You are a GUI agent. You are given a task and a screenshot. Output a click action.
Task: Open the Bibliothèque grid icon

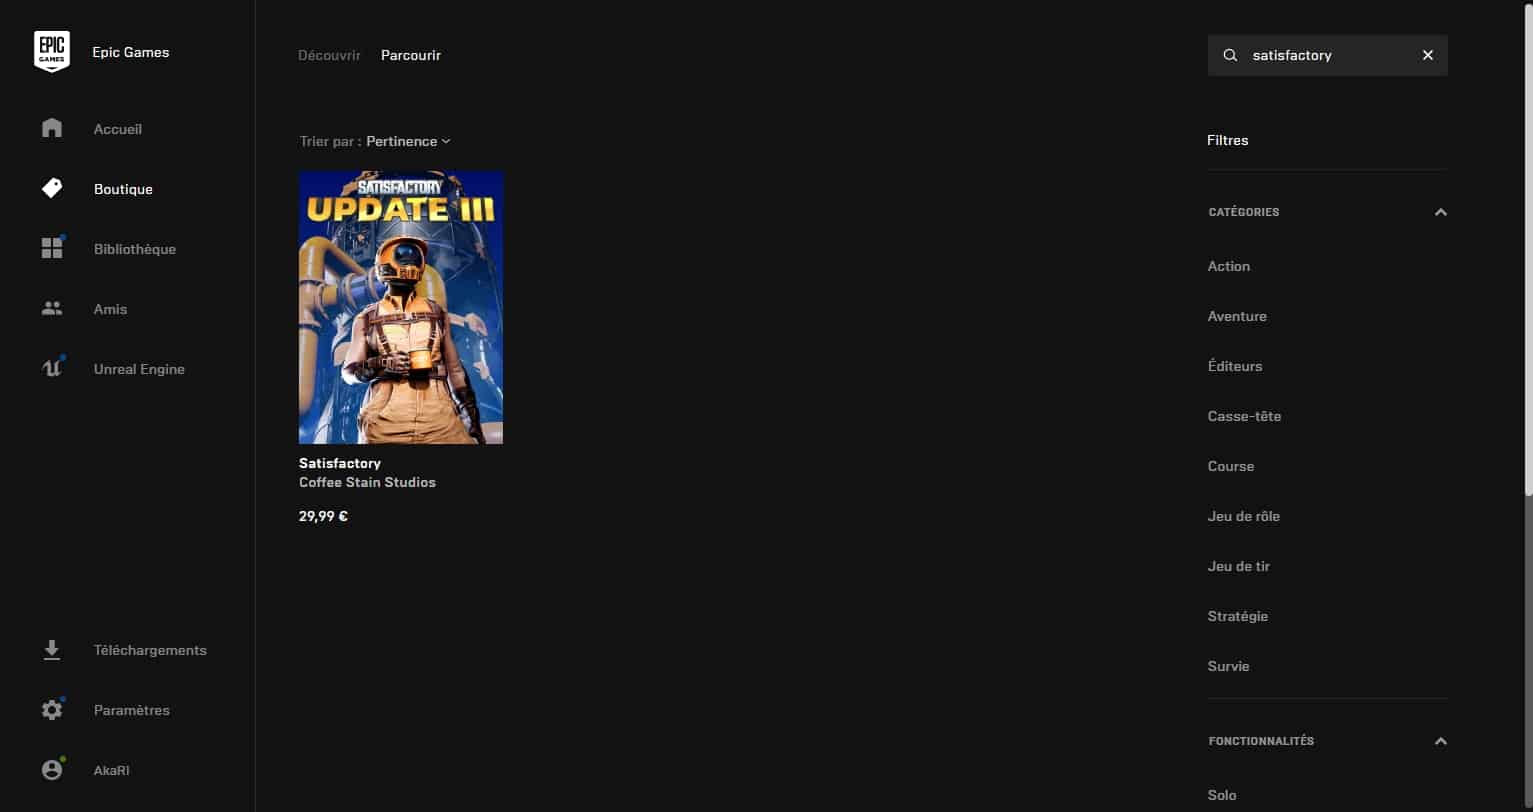pyautogui.click(x=52, y=248)
